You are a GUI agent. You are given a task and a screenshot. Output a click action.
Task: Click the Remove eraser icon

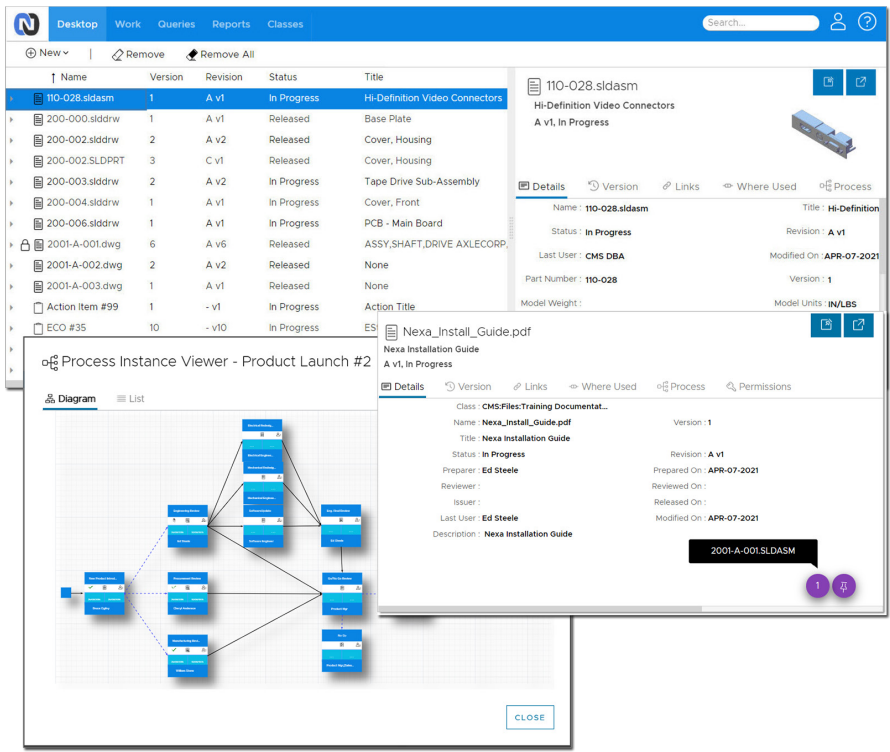pyautogui.click(x=118, y=54)
